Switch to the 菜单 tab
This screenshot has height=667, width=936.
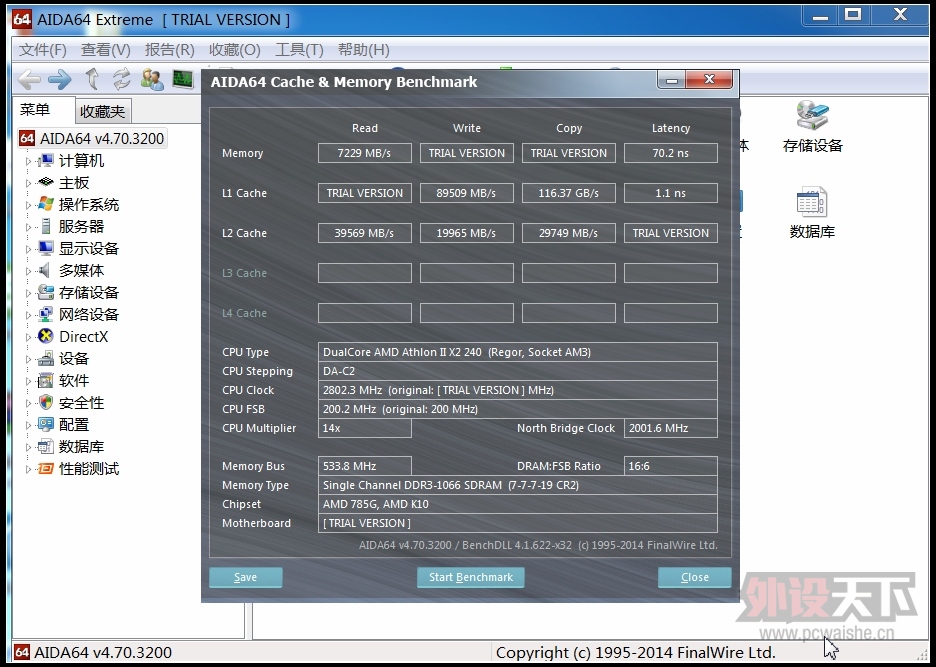(x=44, y=110)
